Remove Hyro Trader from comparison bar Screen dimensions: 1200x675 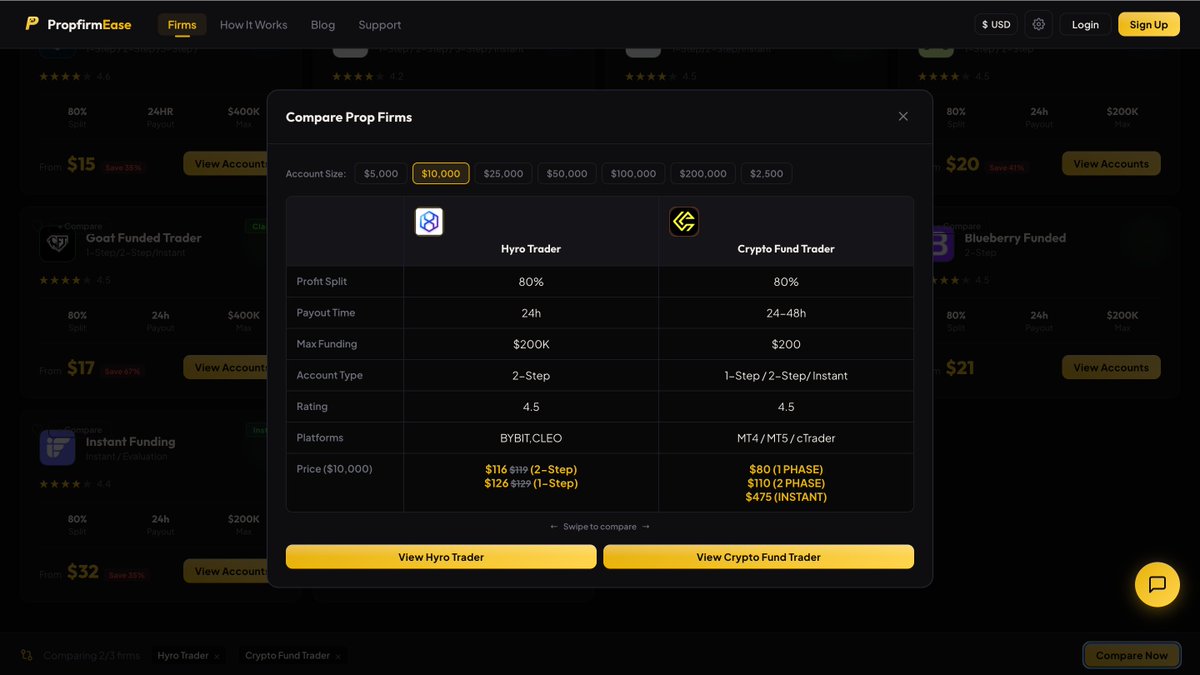click(217, 656)
